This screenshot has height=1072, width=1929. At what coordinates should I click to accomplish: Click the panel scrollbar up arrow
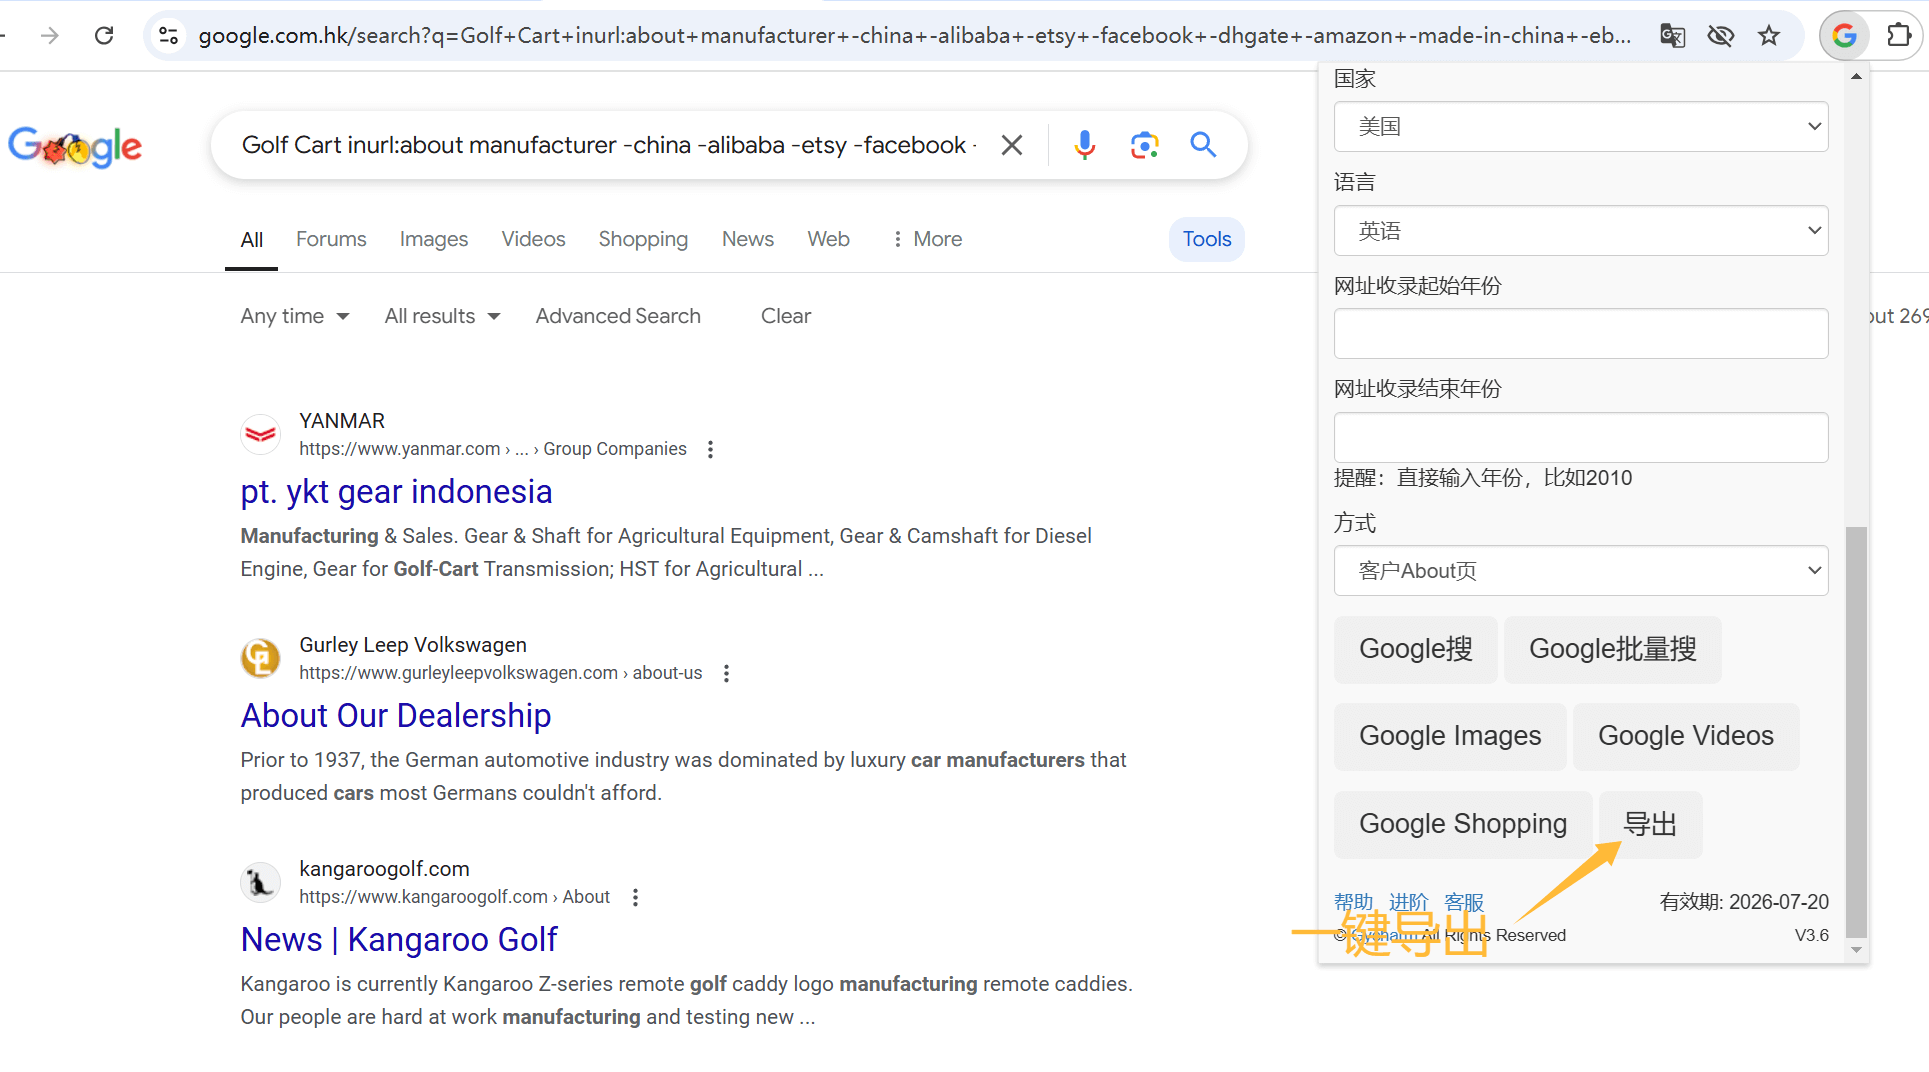point(1856,77)
